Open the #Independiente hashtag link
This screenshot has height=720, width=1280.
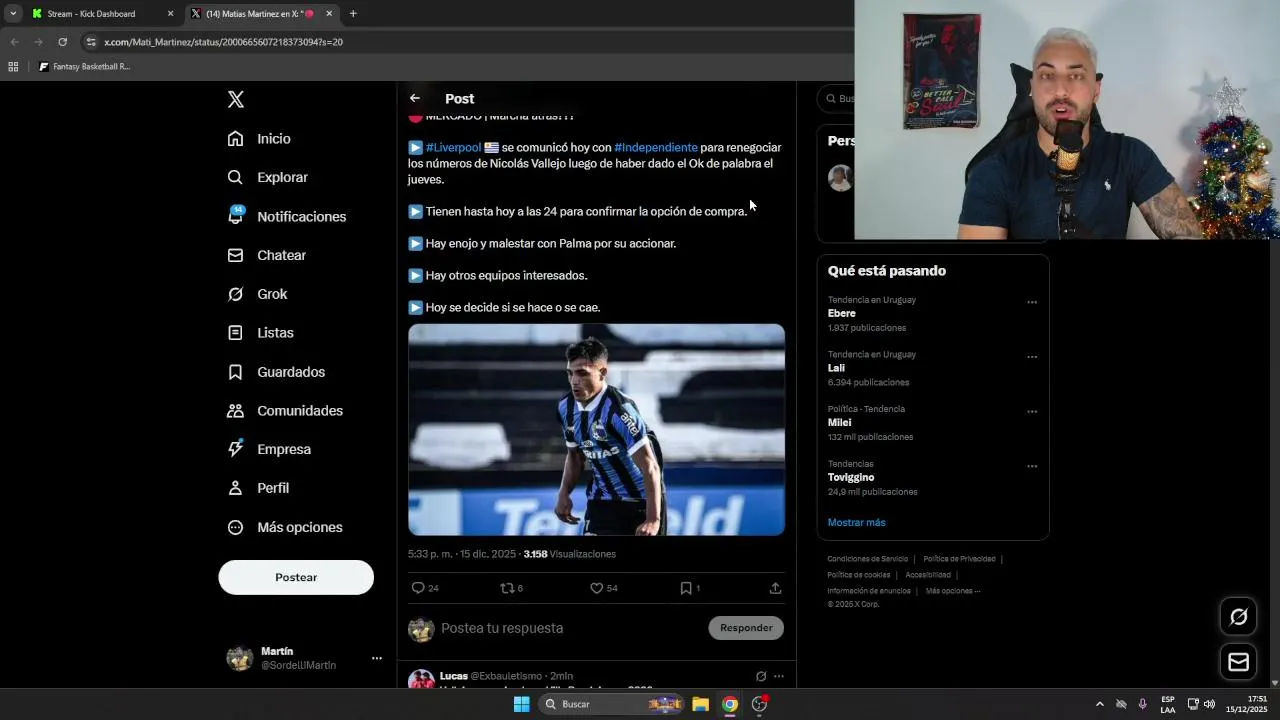(656, 147)
